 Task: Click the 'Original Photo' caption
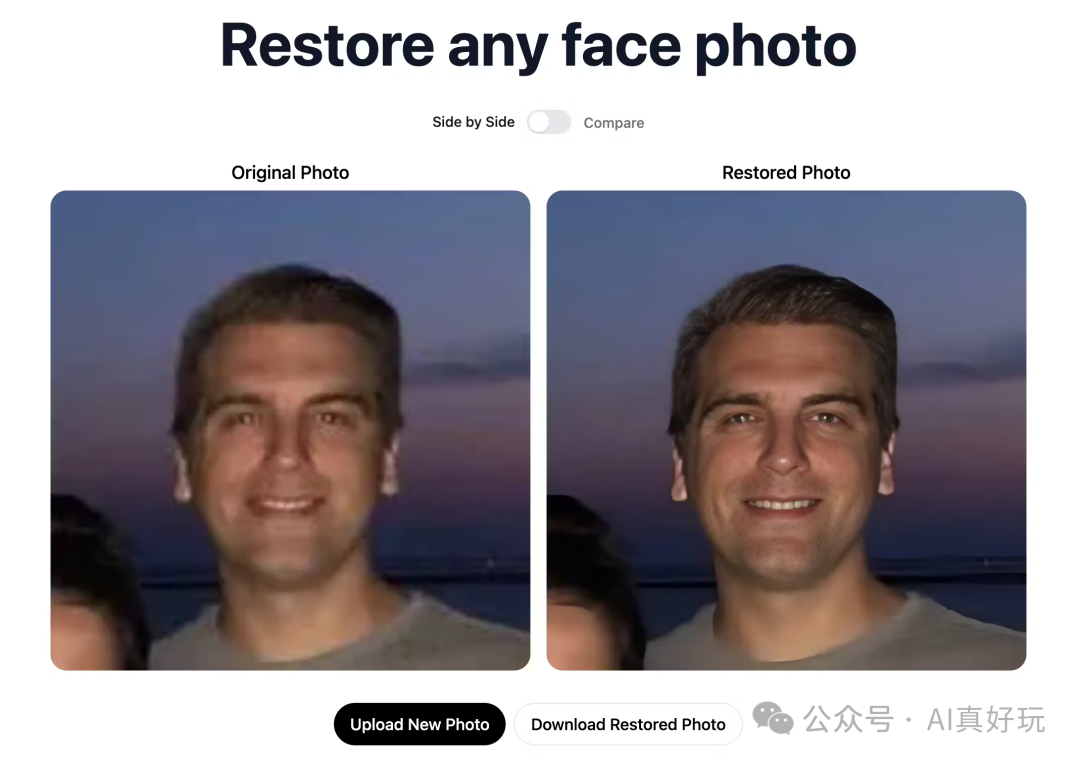click(x=290, y=172)
